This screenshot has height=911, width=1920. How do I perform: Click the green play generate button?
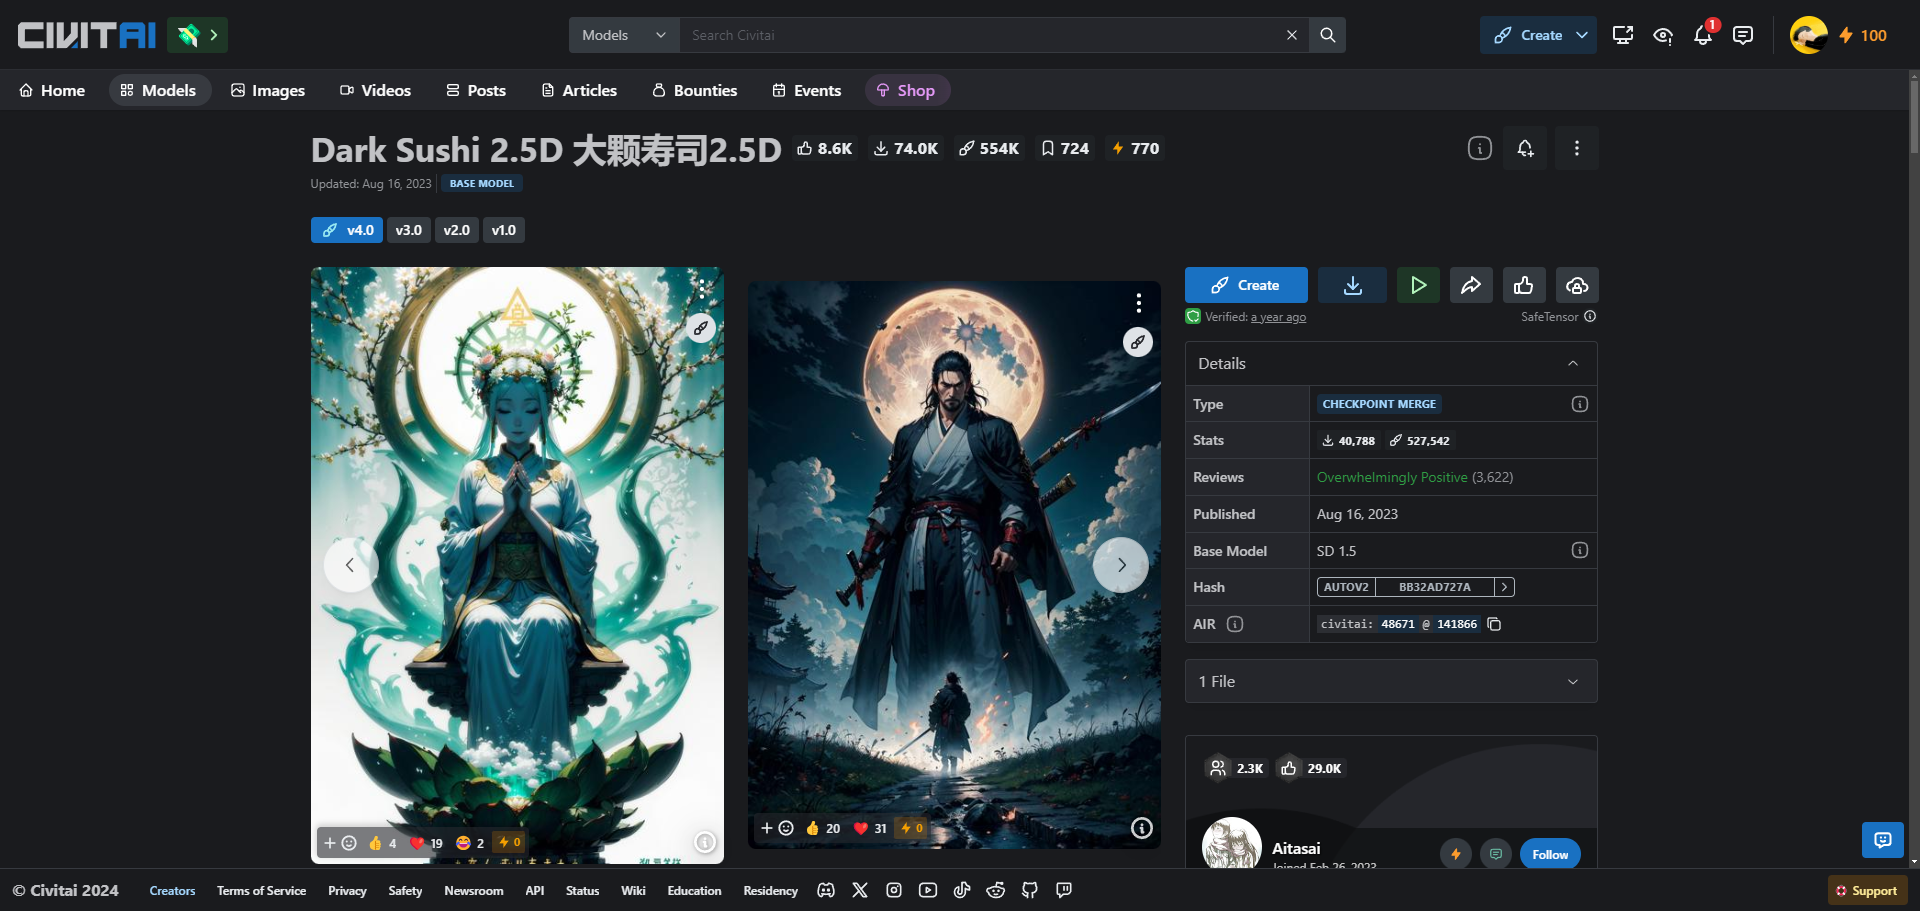tap(1418, 285)
